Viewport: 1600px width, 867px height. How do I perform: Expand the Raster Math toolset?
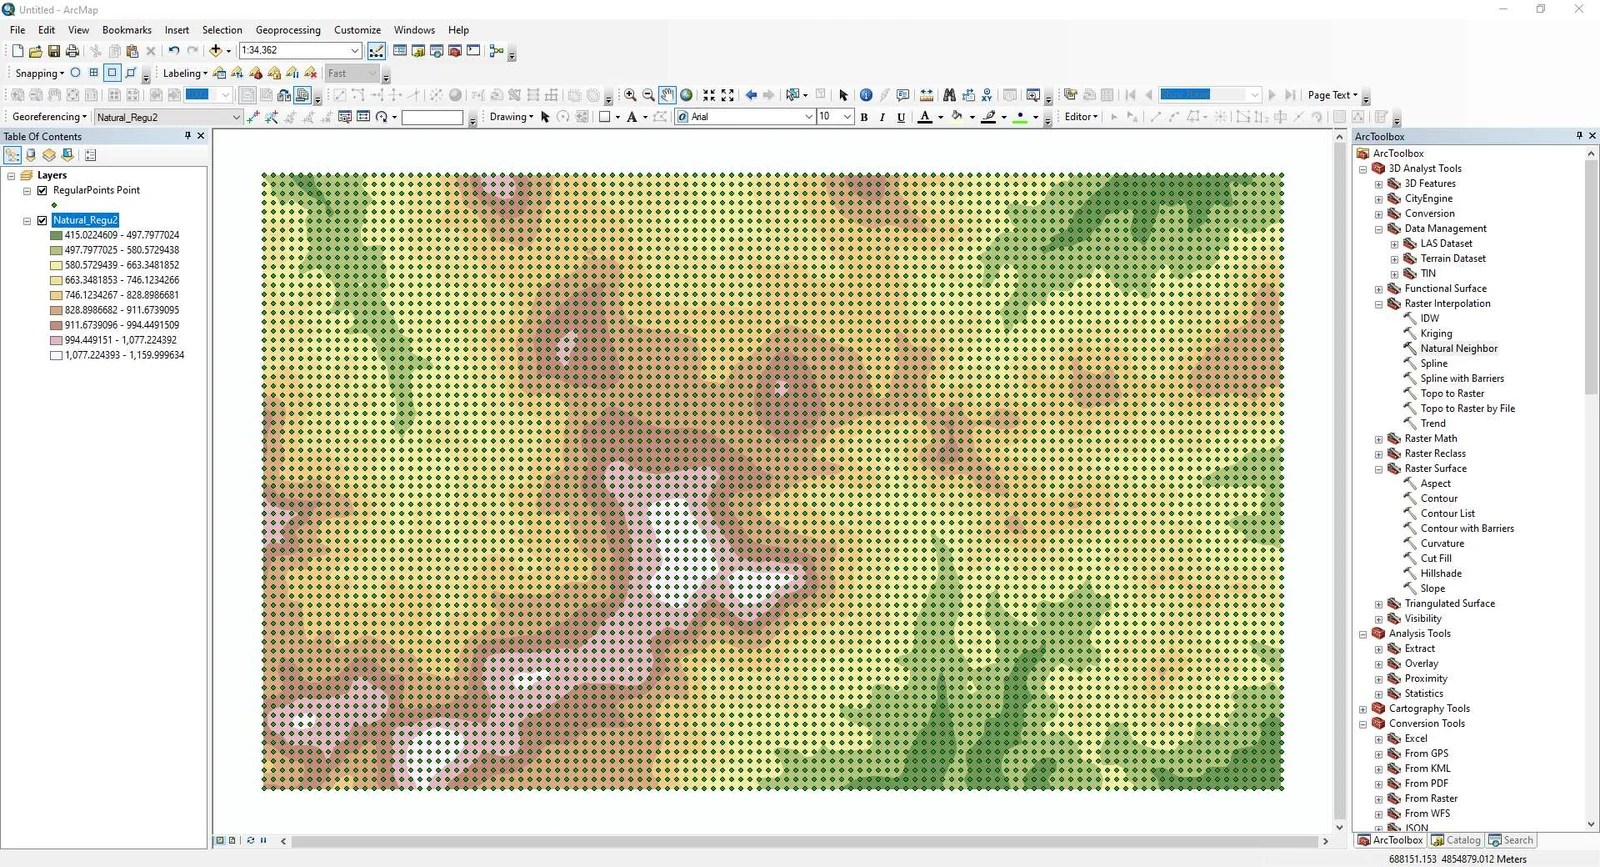coord(1379,439)
